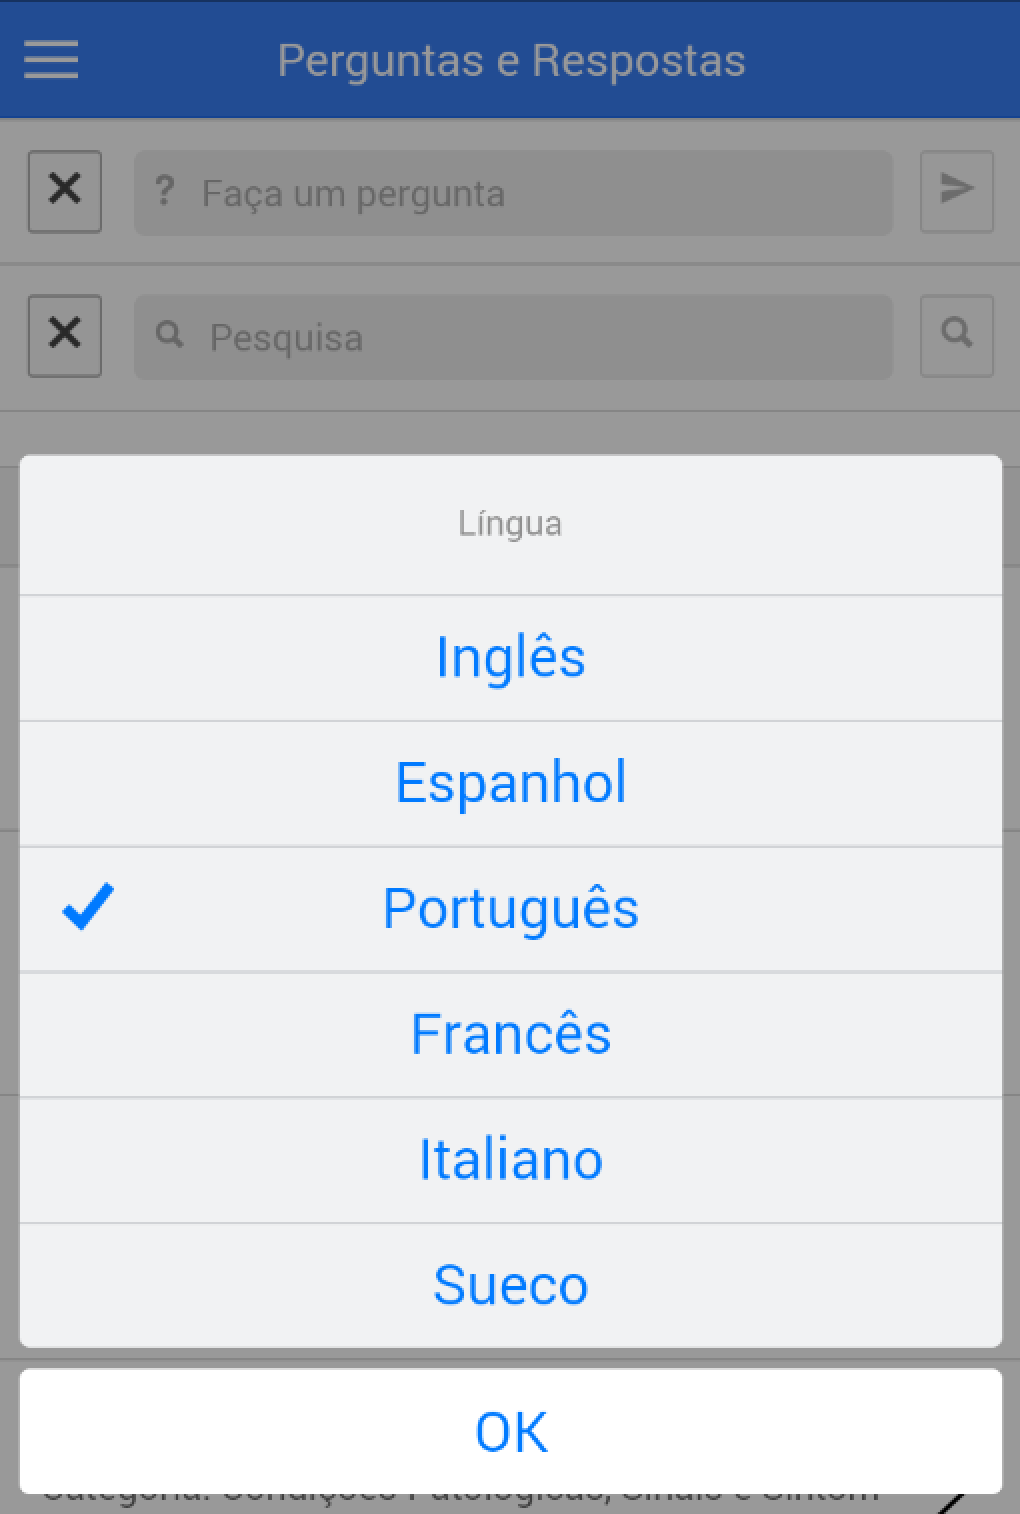Image resolution: width=1020 pixels, height=1514 pixels.
Task: Click the question mark icon
Action: (165, 191)
